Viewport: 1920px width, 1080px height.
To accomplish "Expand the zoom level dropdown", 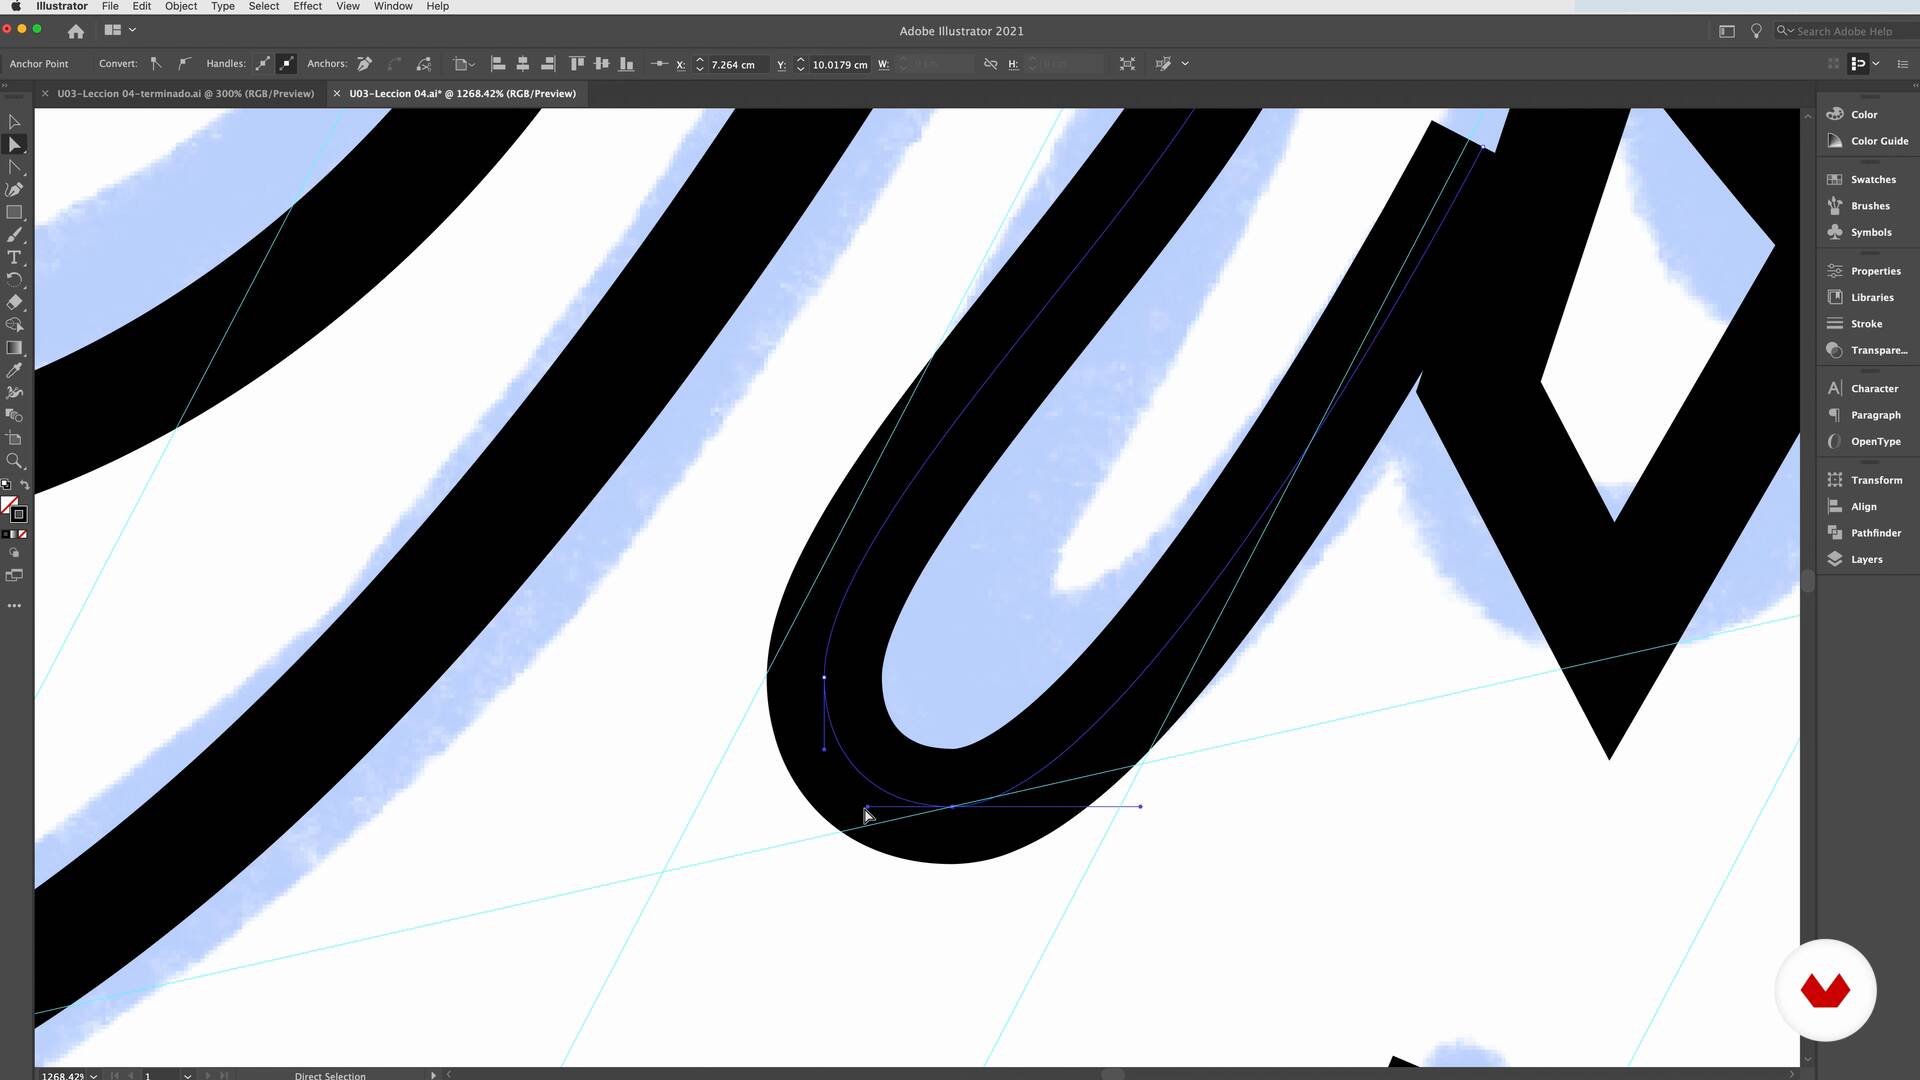I will click(x=93, y=1076).
